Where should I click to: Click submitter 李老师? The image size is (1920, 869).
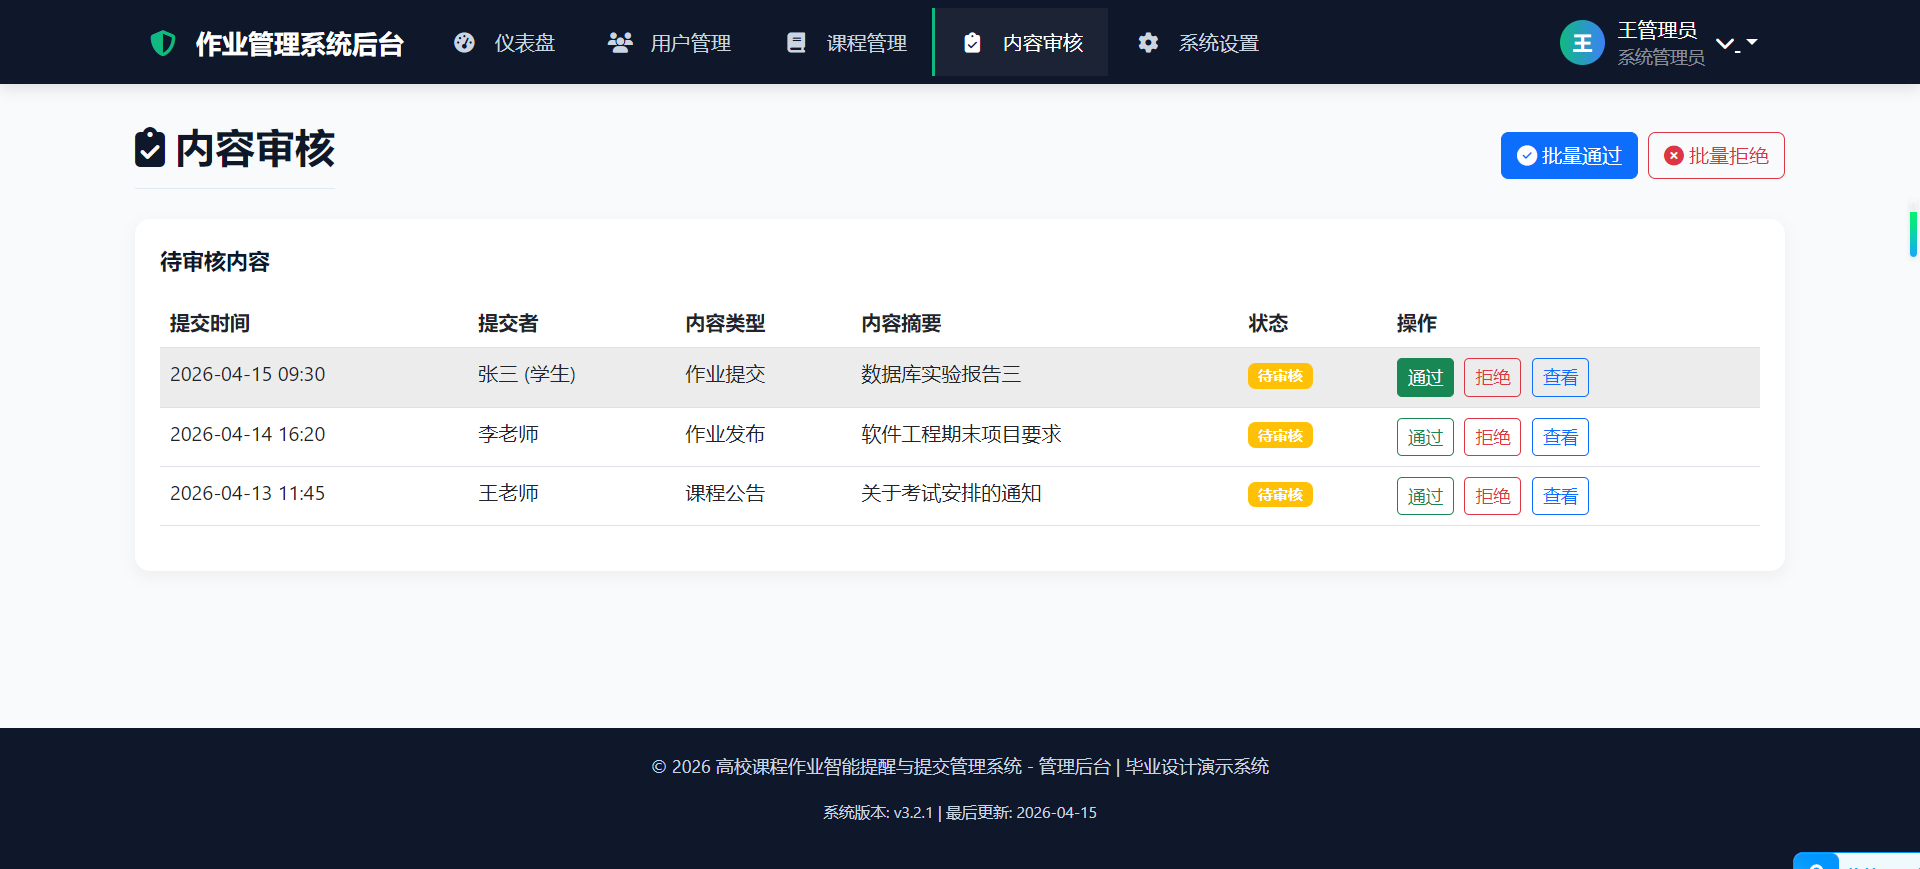508,434
